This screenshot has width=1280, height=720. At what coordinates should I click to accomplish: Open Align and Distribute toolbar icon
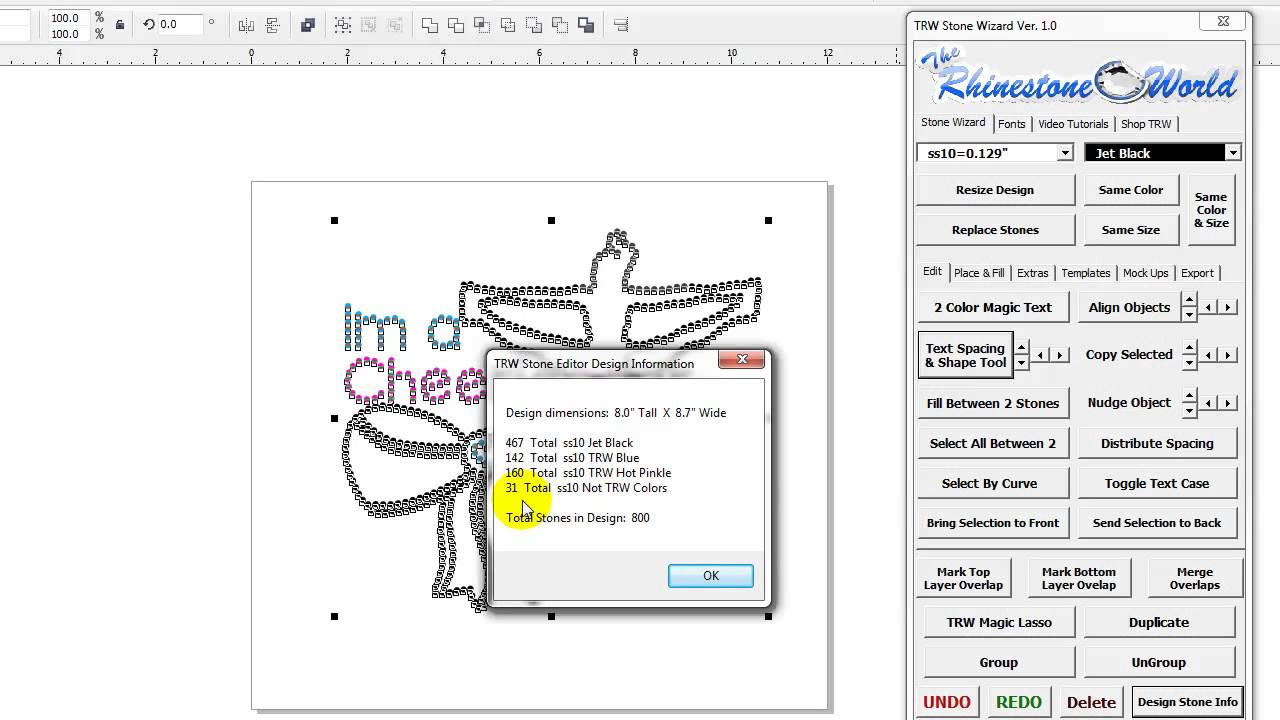pos(621,25)
